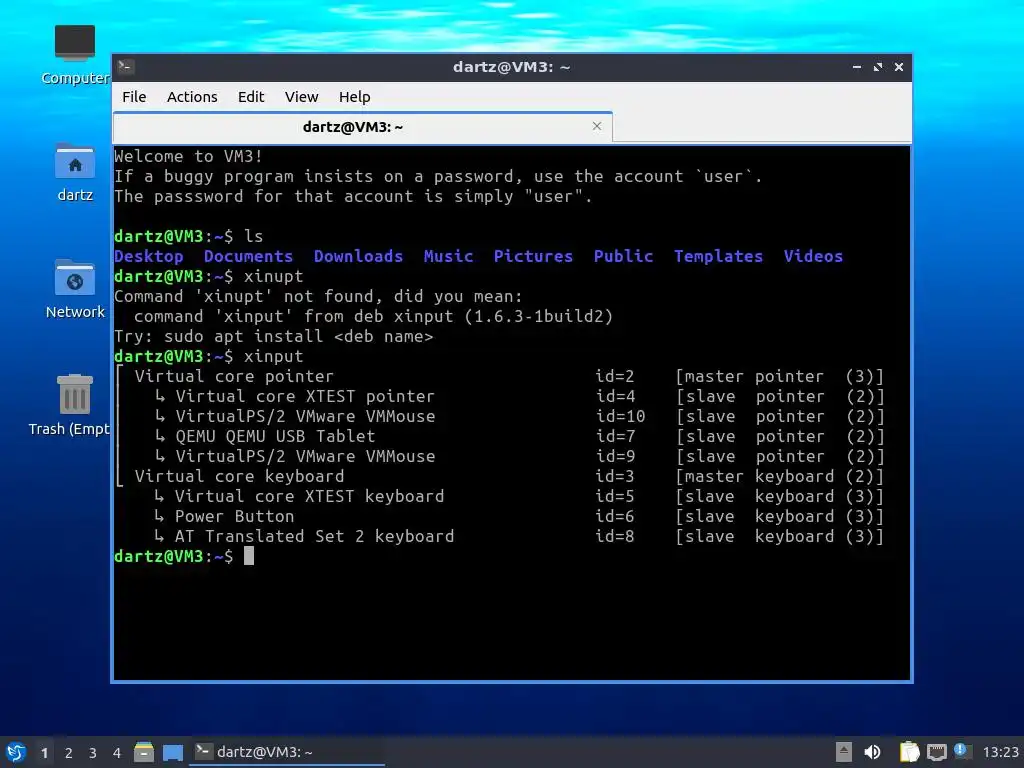The width and height of the screenshot is (1024, 768).
Task: Open the View menu
Action: (301, 97)
